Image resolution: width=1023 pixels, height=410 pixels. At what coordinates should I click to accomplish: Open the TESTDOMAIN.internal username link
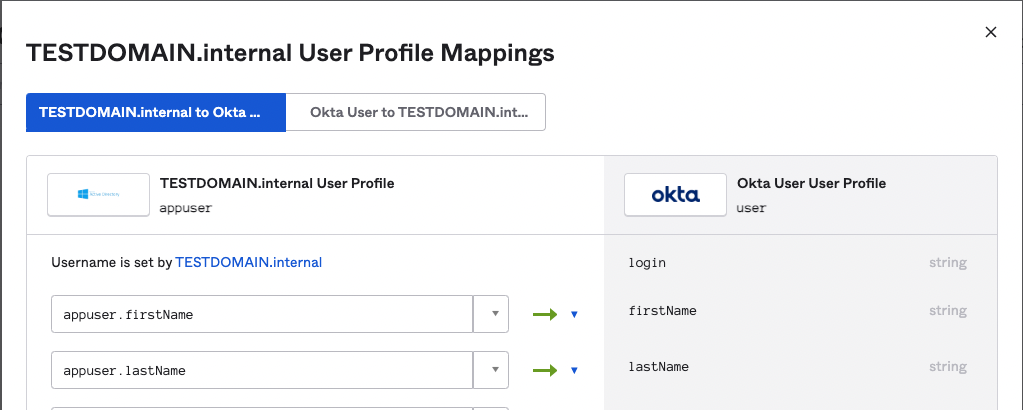click(x=248, y=263)
